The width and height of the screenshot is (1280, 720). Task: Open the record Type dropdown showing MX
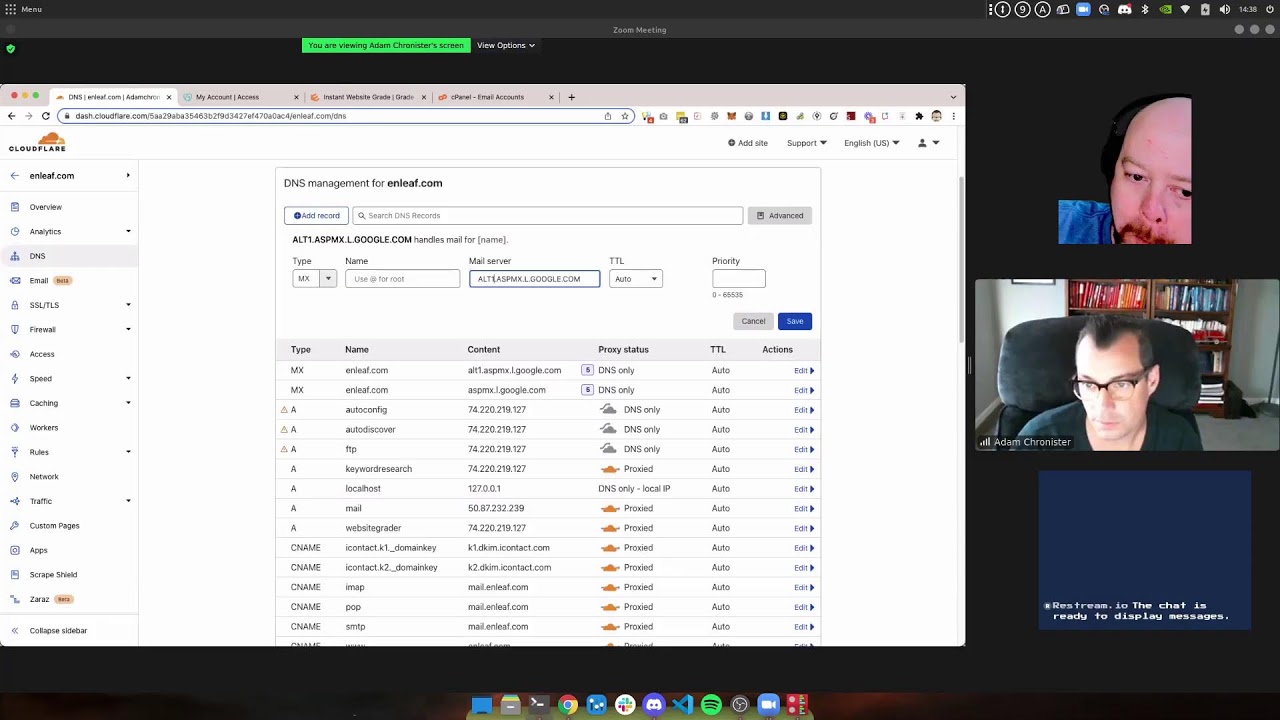click(x=314, y=279)
